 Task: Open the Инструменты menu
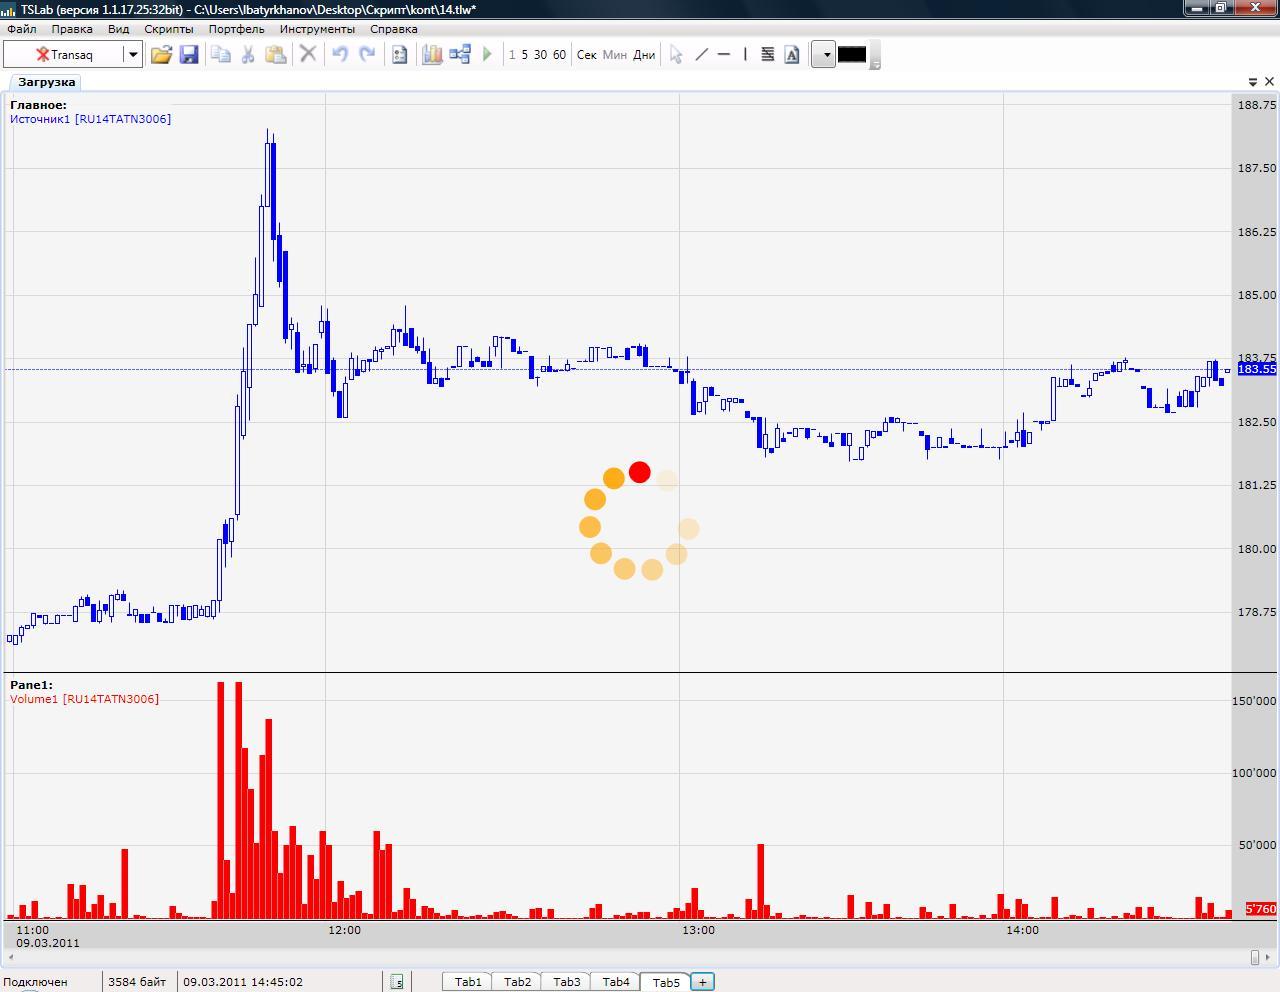coord(317,29)
